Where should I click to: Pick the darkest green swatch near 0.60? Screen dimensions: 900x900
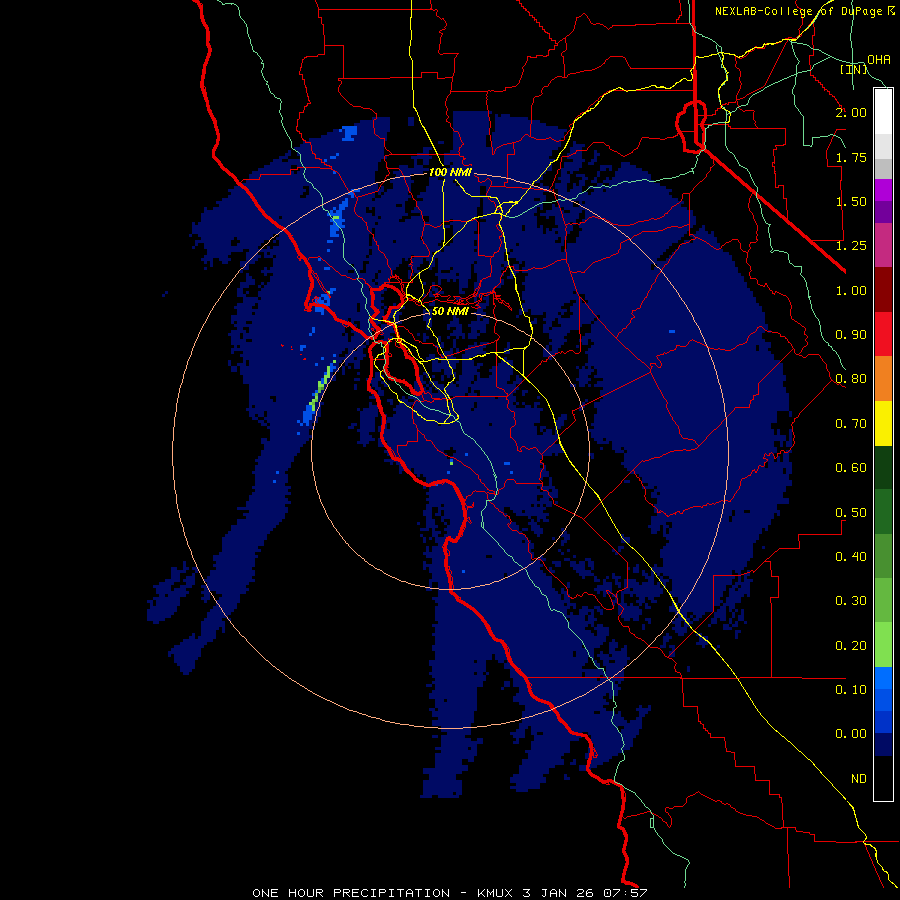[883, 467]
